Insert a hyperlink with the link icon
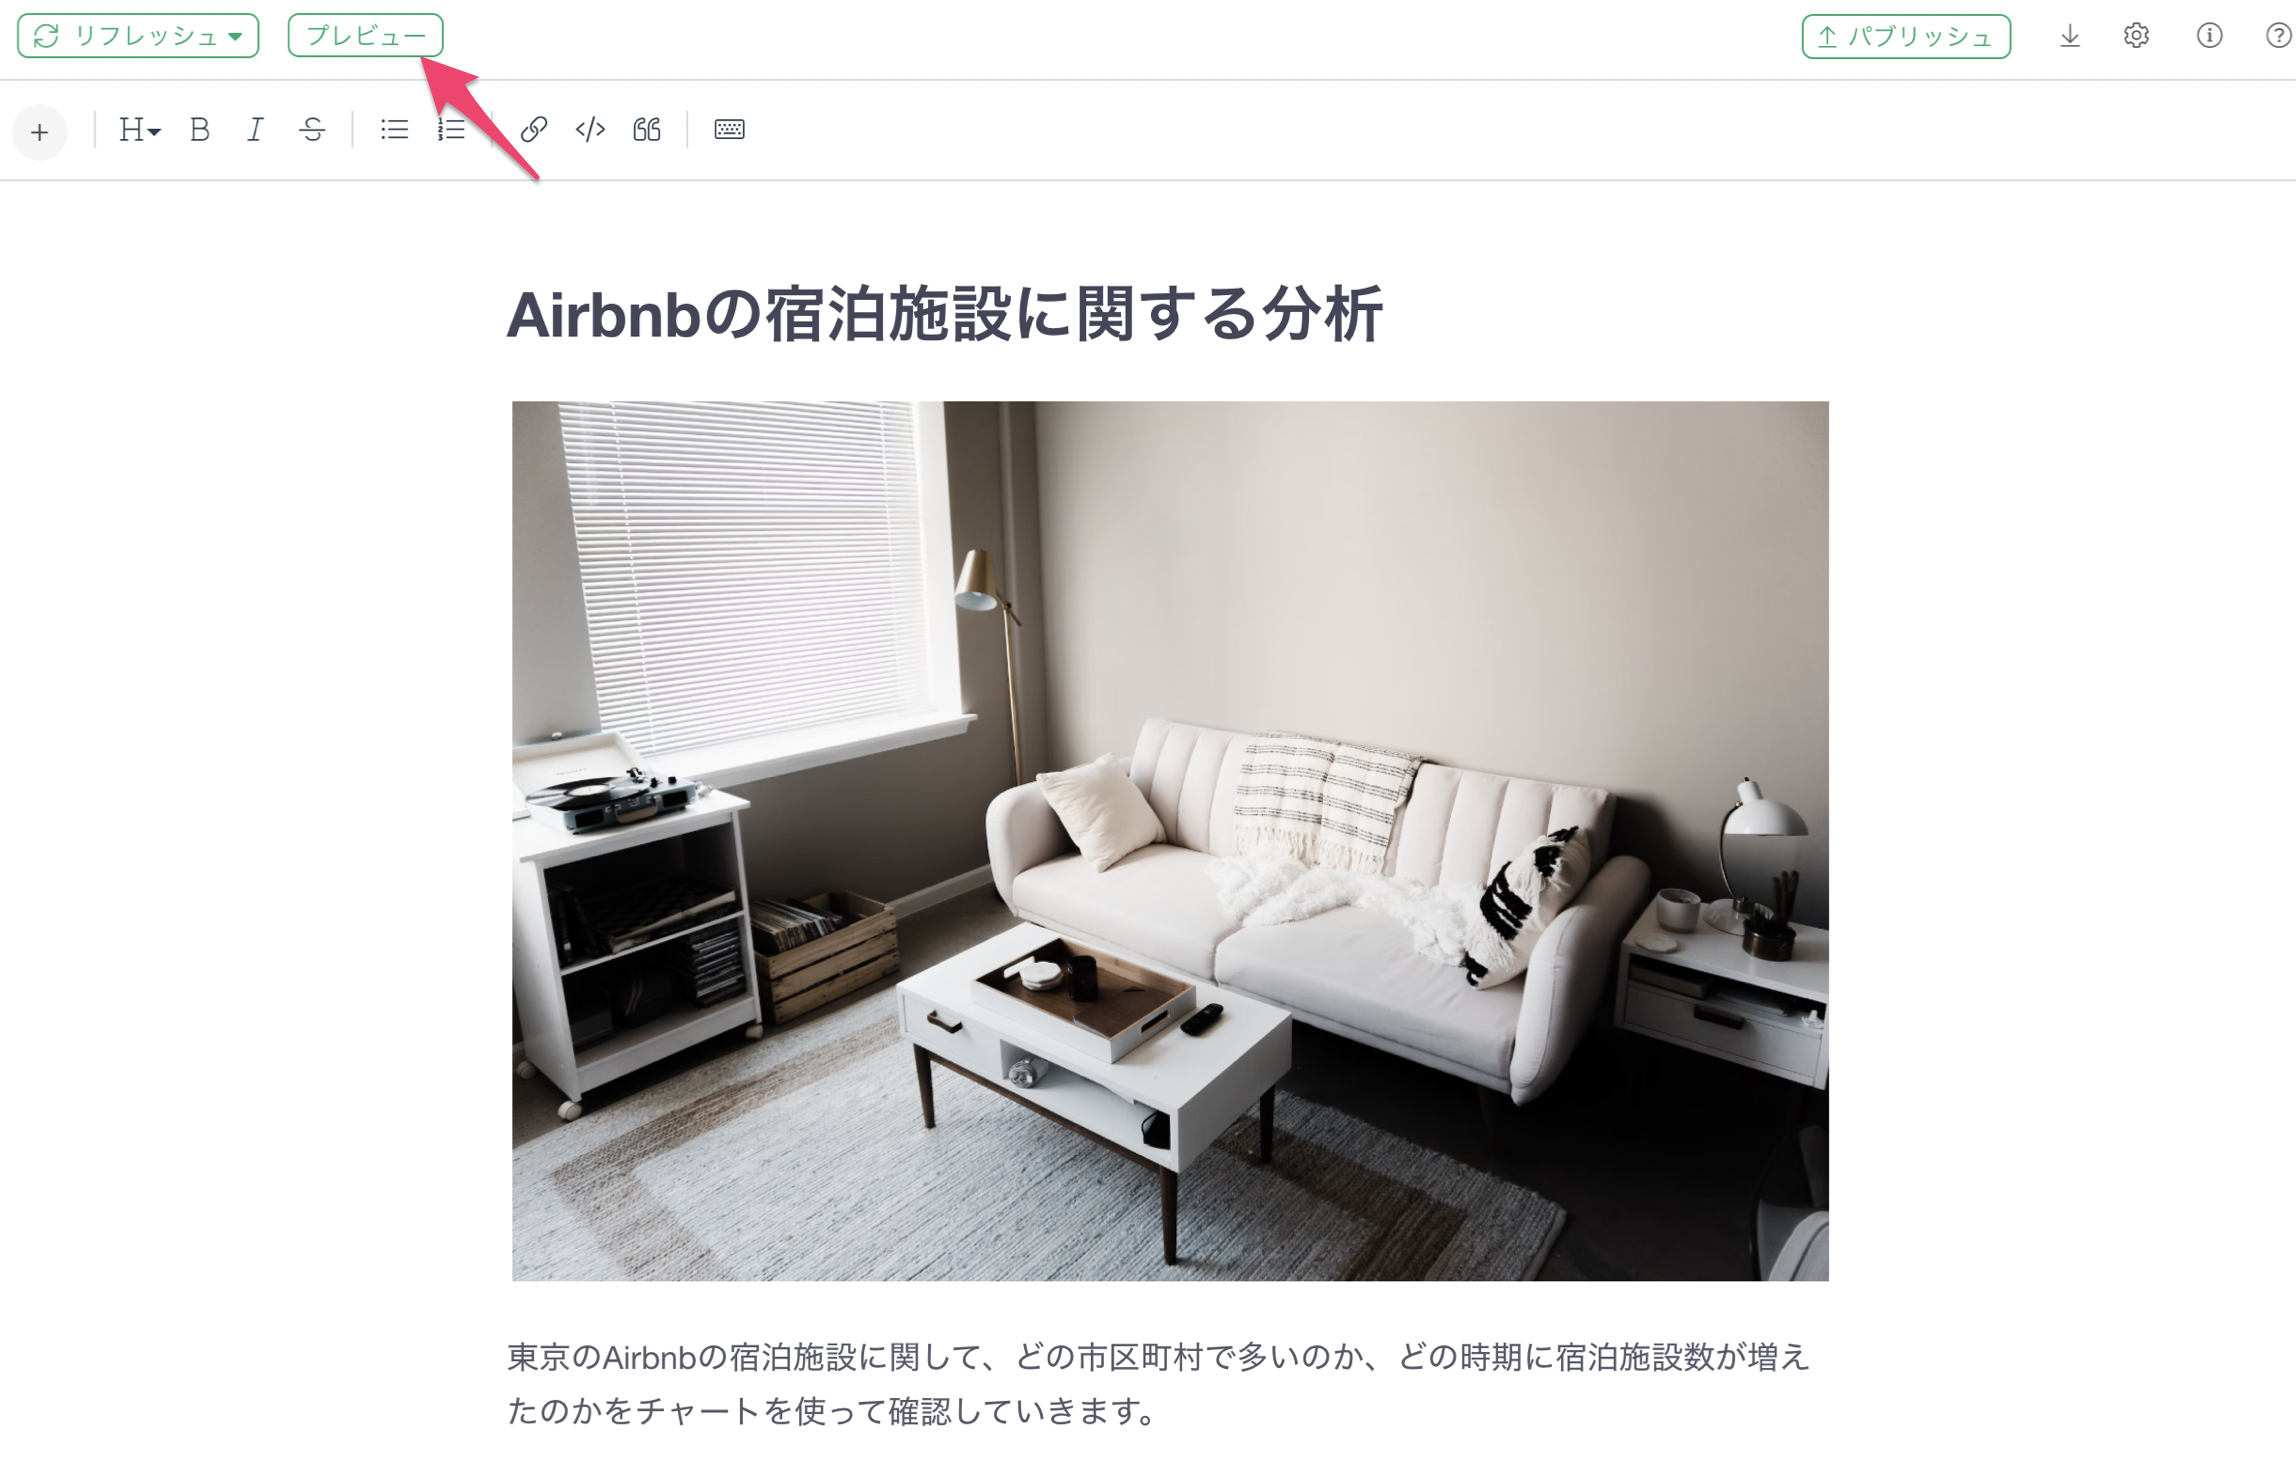This screenshot has width=2296, height=1472. 533,130
